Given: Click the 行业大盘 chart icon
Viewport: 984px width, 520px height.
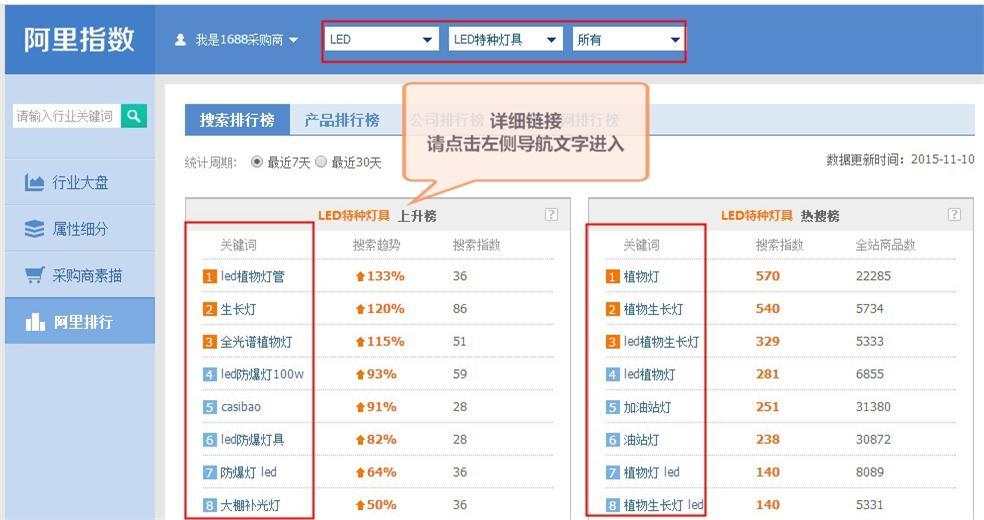Looking at the screenshot, I should click(x=34, y=183).
